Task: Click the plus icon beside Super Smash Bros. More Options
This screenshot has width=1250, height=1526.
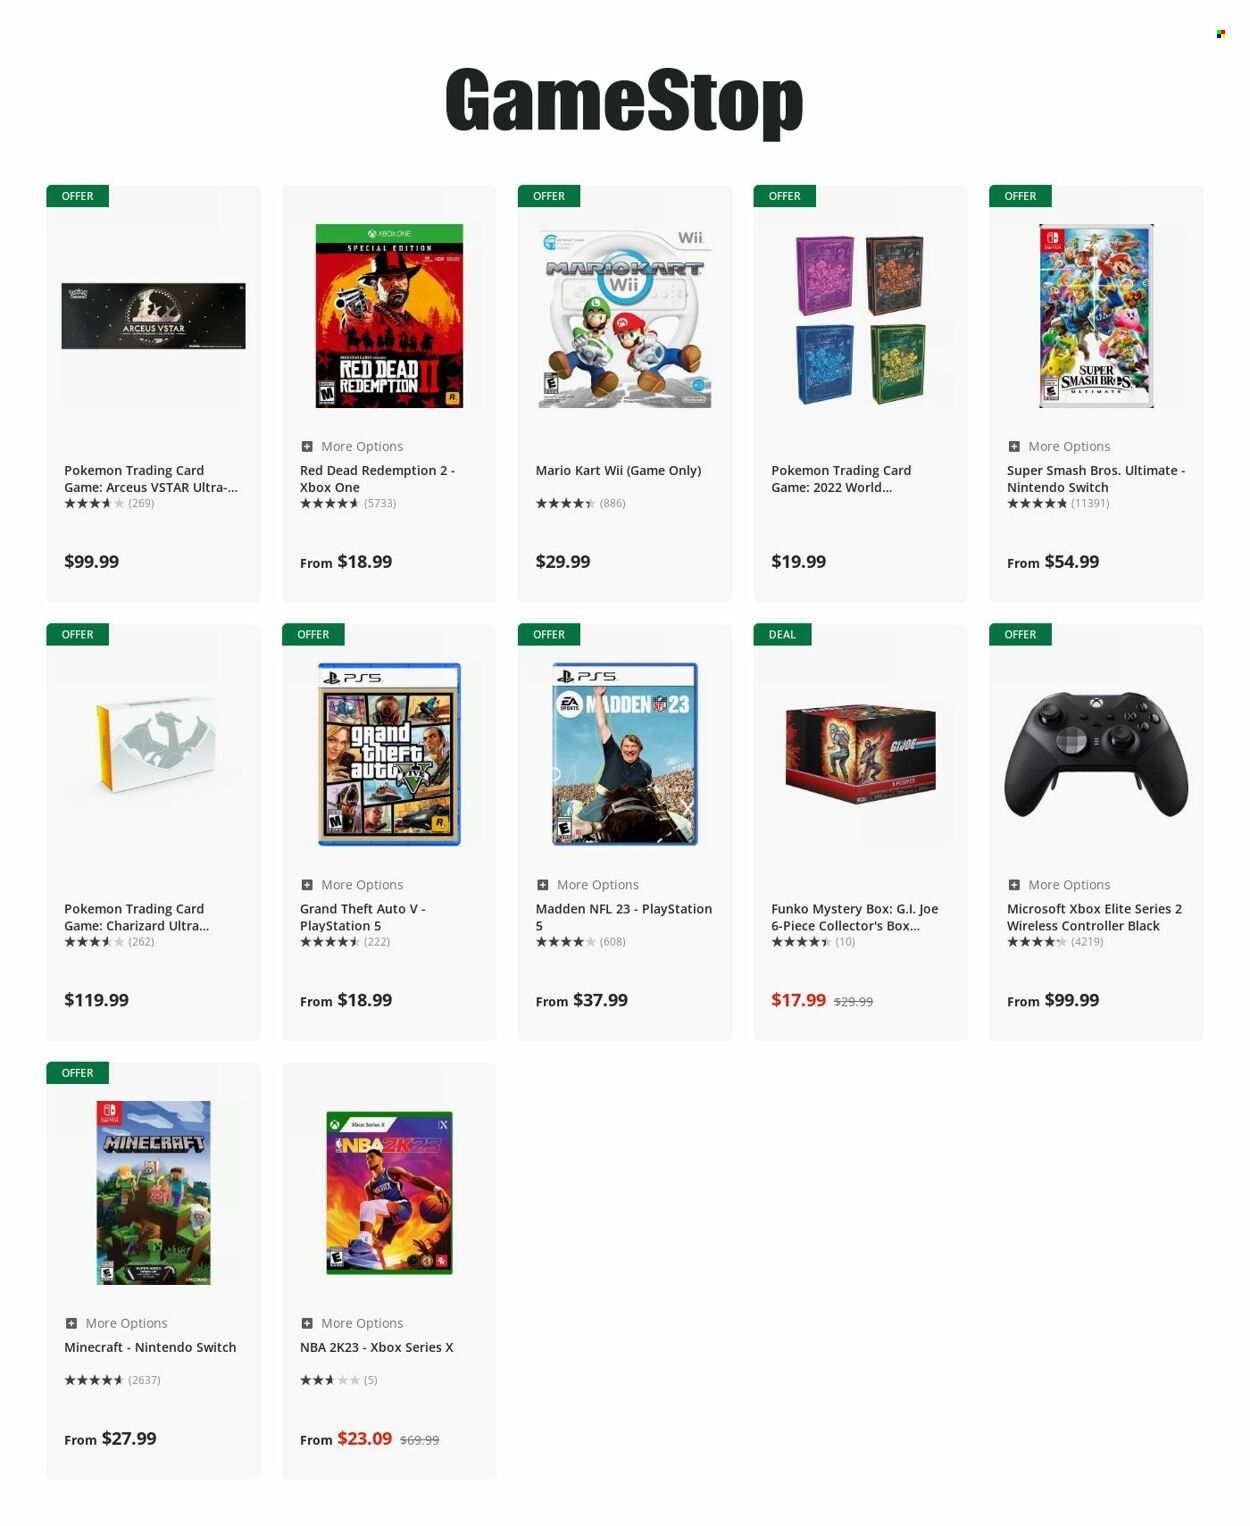Action: 1014,447
